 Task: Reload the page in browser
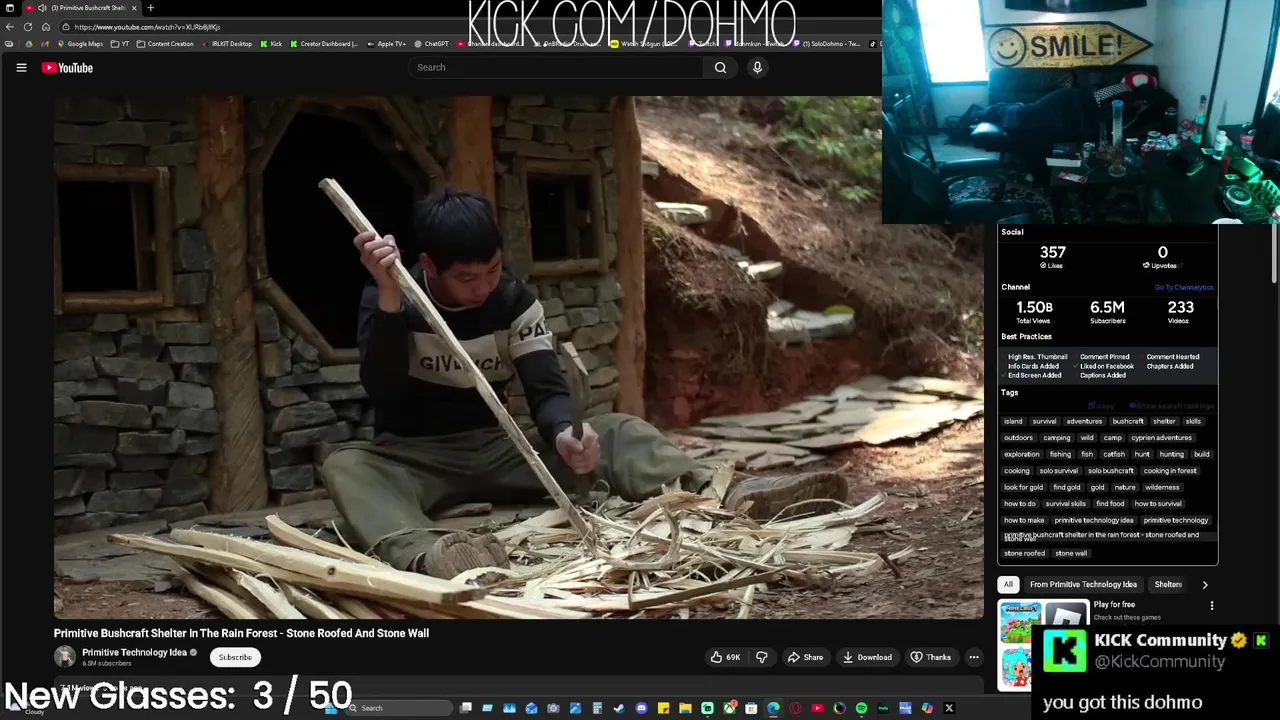pos(28,27)
